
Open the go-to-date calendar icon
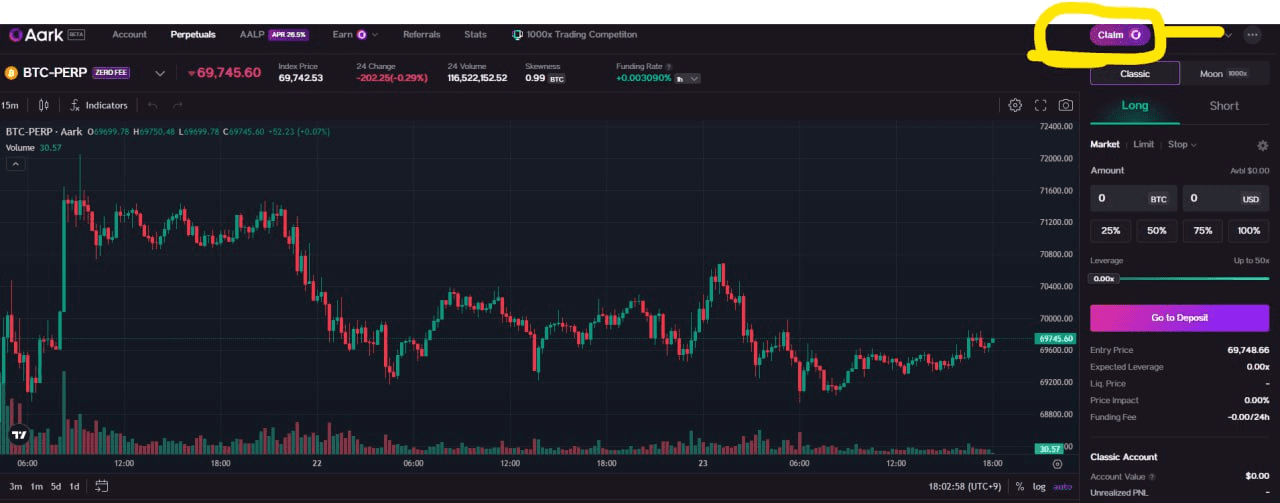(x=102, y=487)
